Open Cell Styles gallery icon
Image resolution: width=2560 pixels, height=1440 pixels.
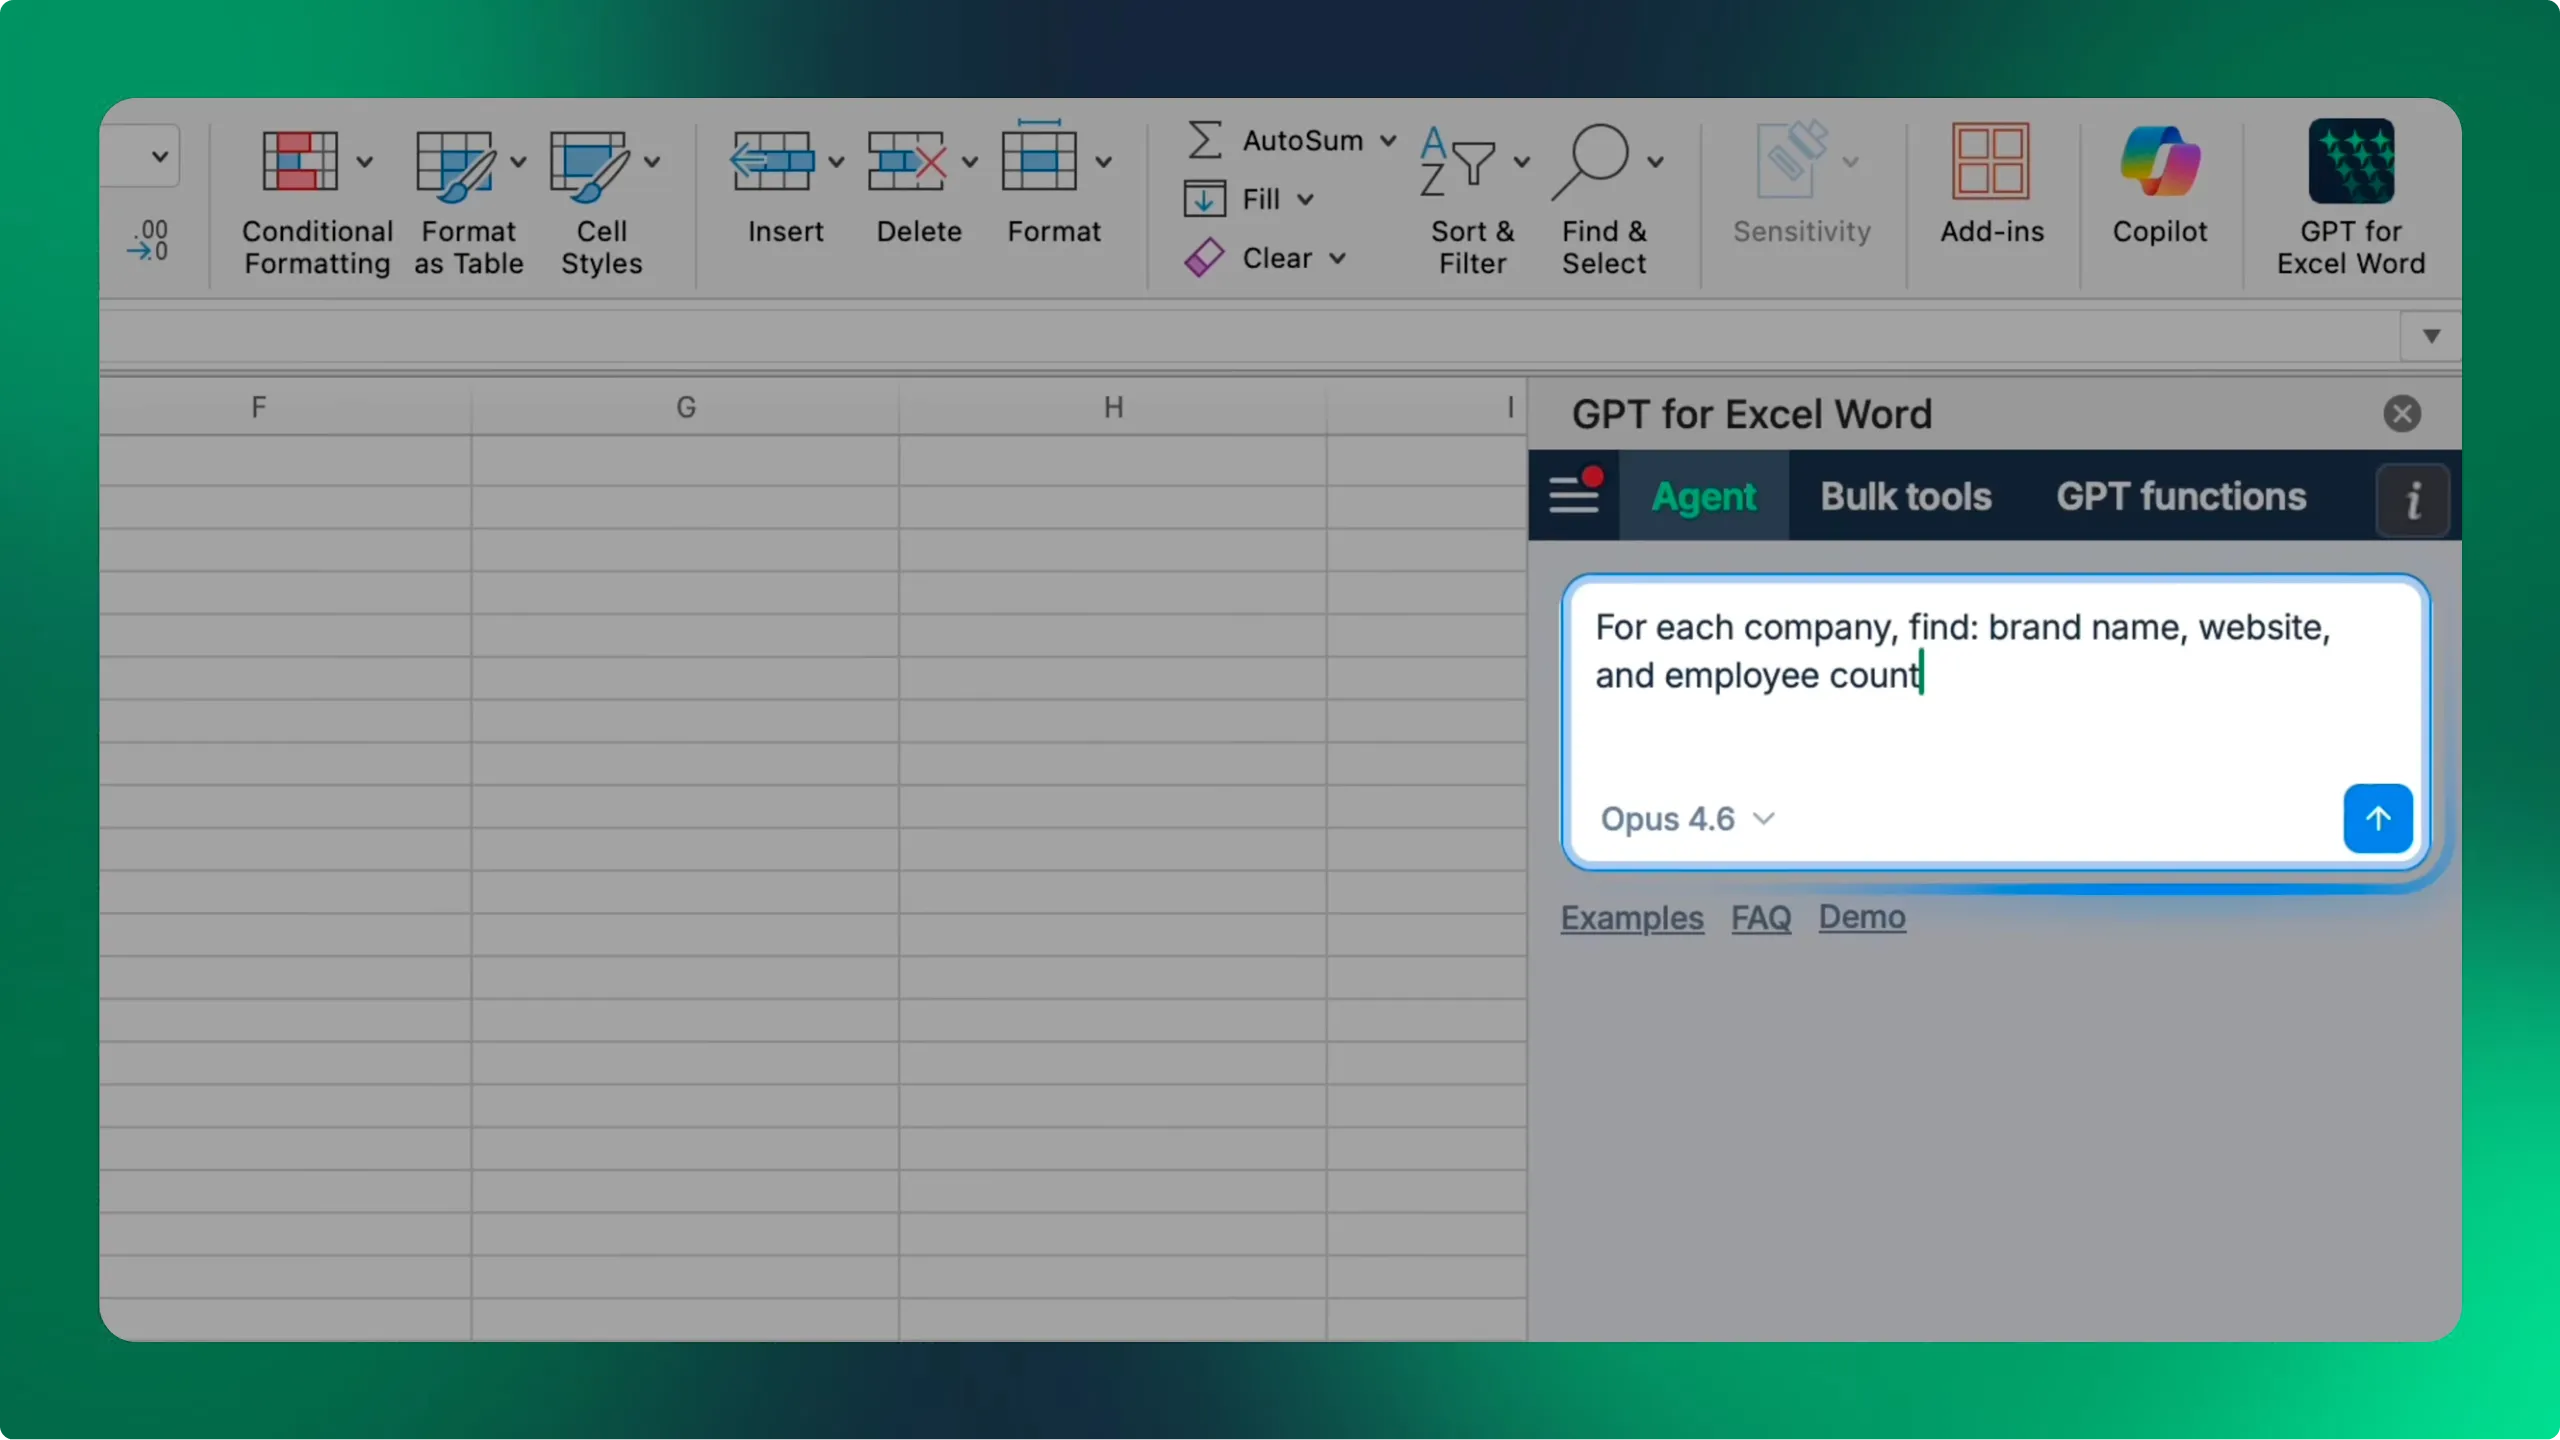coord(589,162)
